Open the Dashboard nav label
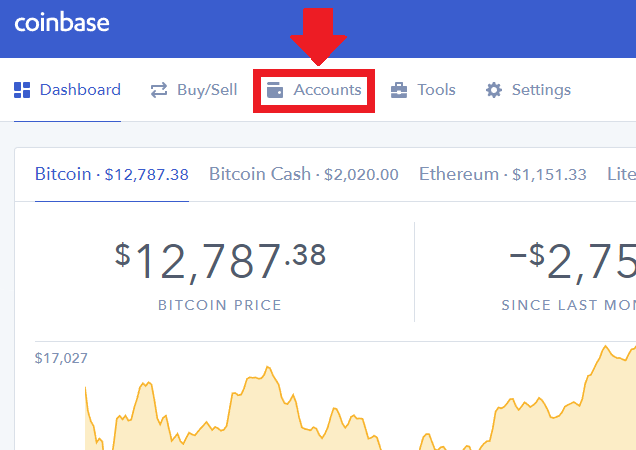Viewport: 636px width, 450px height. point(80,90)
